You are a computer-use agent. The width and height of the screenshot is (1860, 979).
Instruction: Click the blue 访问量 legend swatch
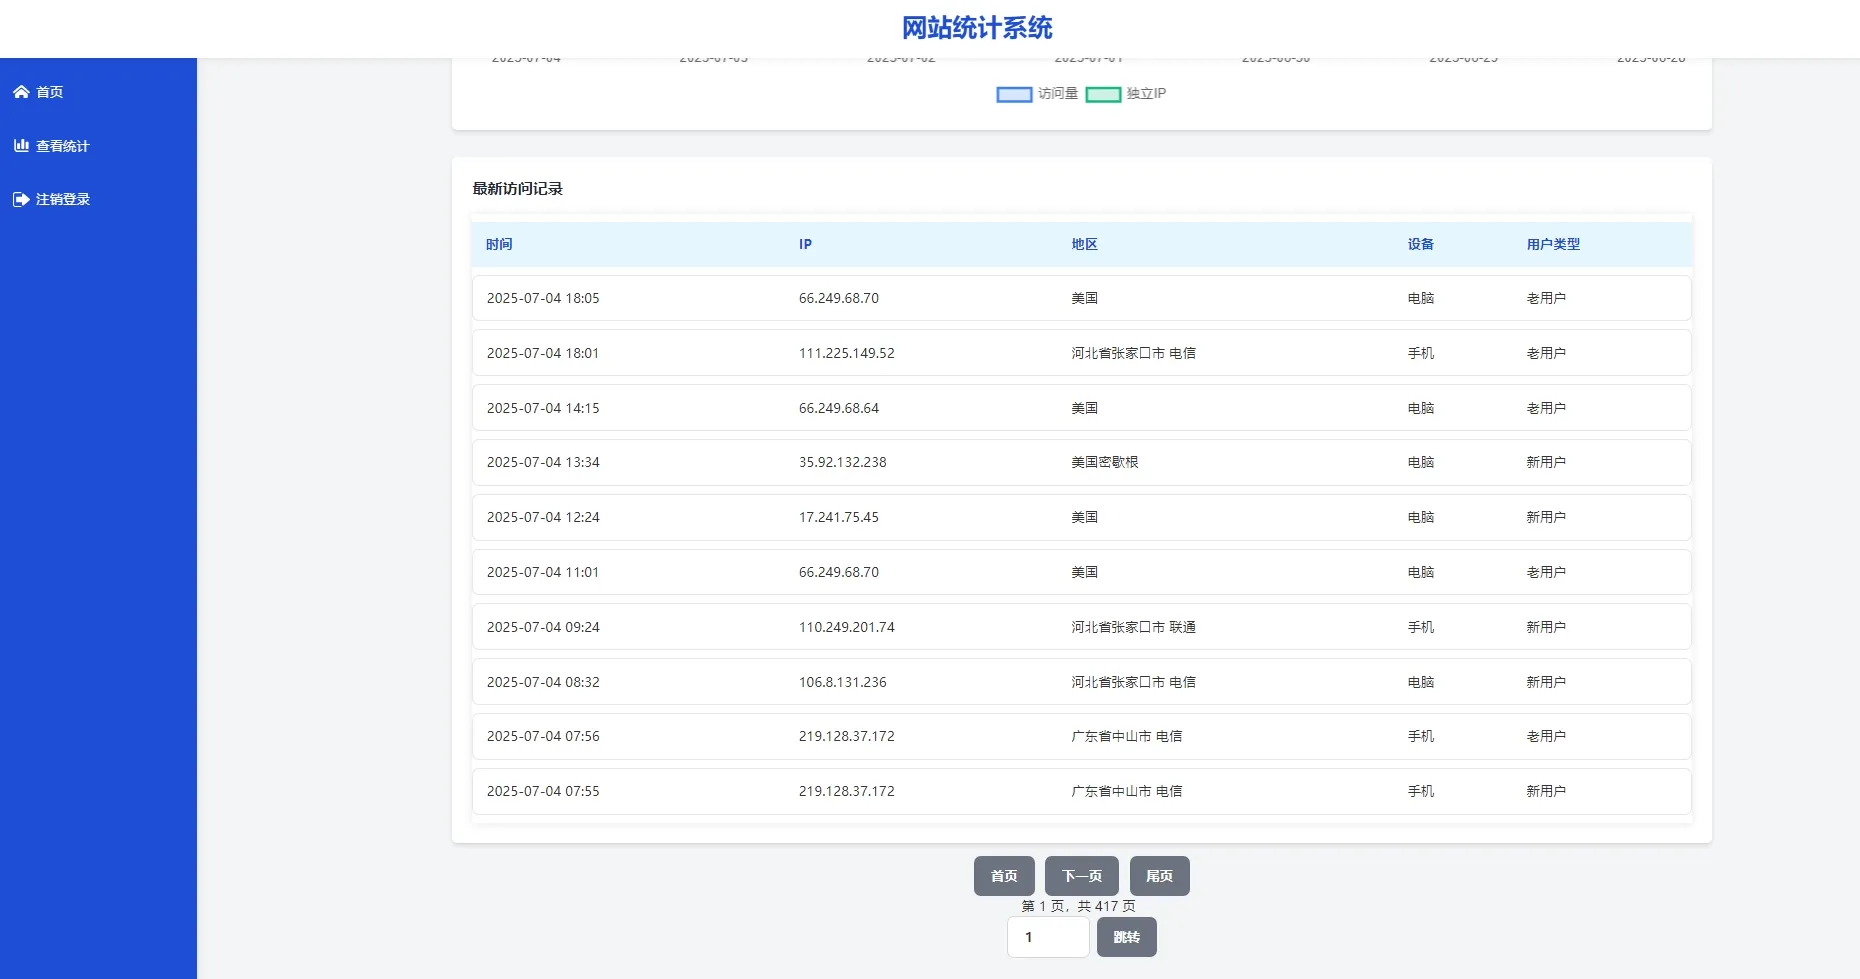click(x=1012, y=94)
